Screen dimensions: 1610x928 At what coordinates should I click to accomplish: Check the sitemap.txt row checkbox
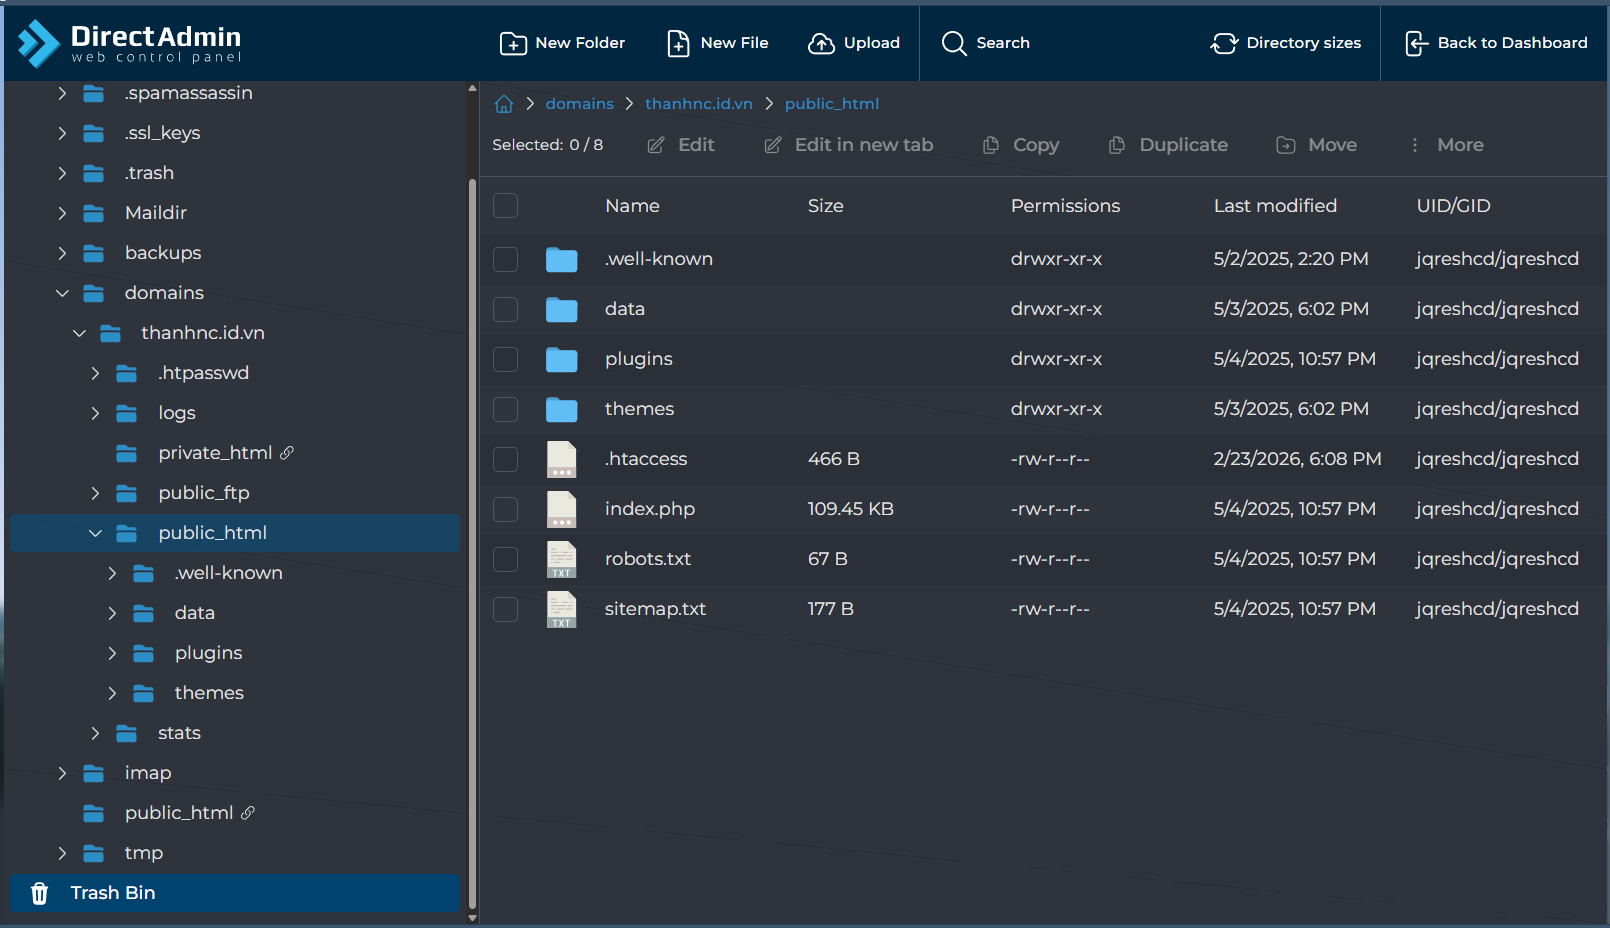pyautogui.click(x=506, y=609)
